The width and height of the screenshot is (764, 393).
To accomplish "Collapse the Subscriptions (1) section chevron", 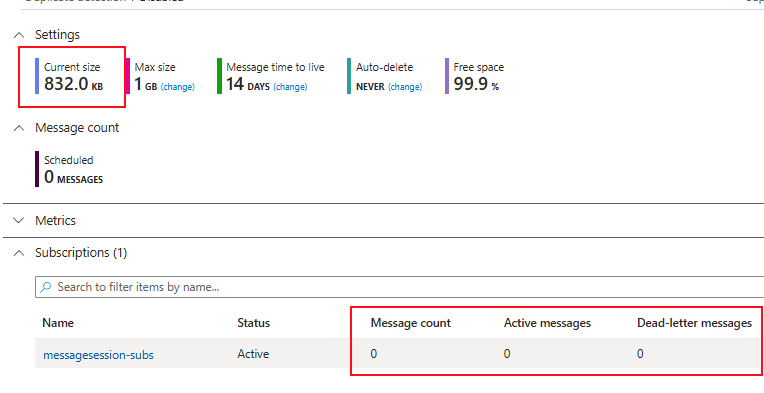I will pyautogui.click(x=19, y=253).
